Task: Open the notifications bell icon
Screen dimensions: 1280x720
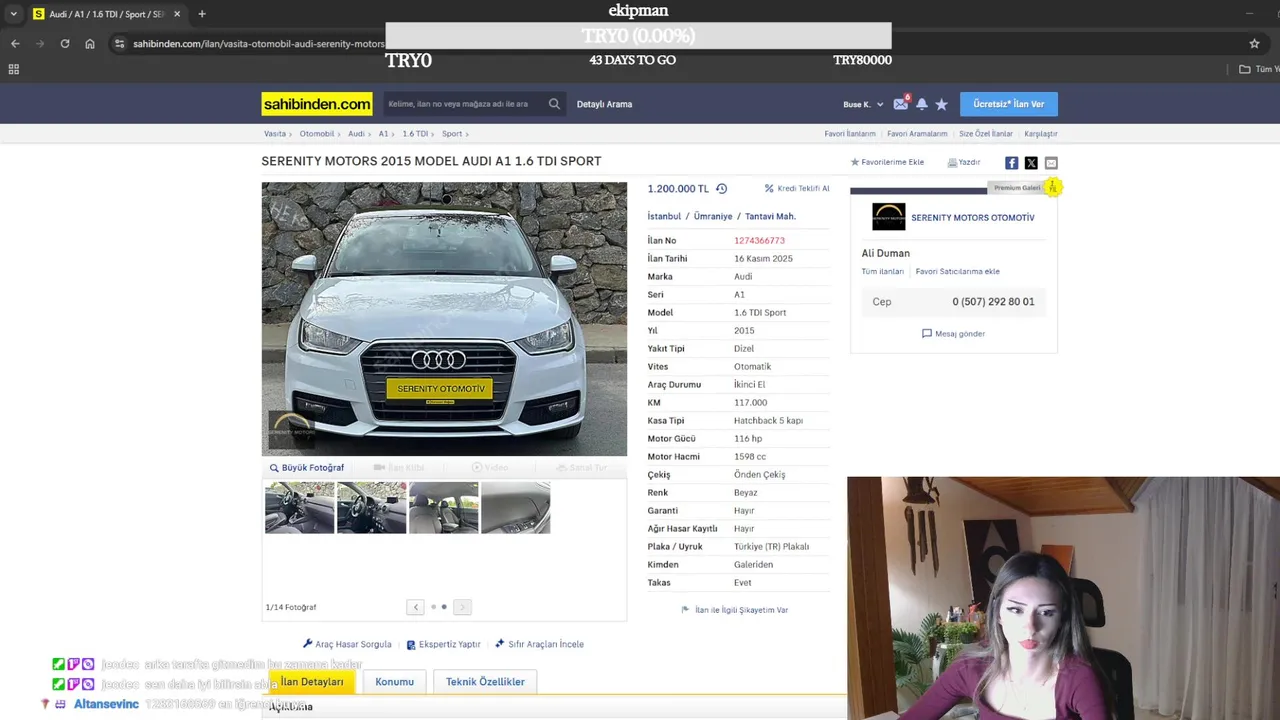Action: (x=922, y=104)
